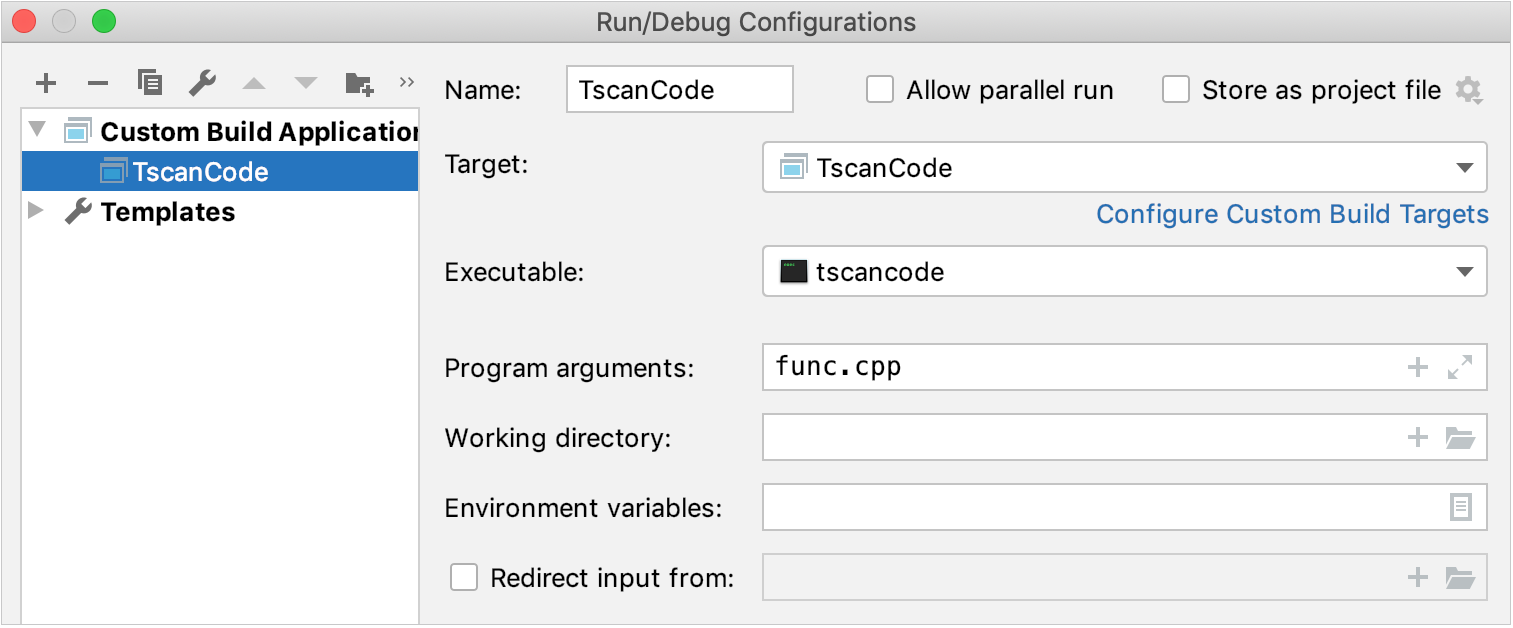Click the Configure Custom Build Targets link
The width and height of the screenshot is (1513, 628).
(1292, 214)
